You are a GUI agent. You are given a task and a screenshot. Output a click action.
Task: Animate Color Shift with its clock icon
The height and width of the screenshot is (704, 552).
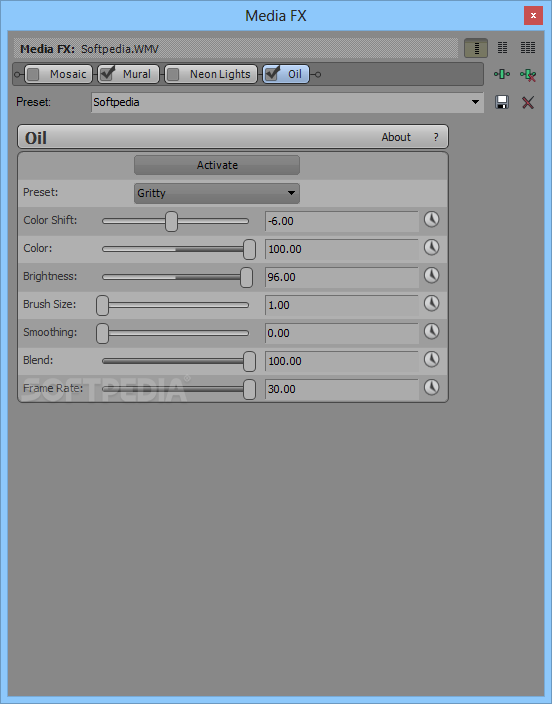click(432, 220)
